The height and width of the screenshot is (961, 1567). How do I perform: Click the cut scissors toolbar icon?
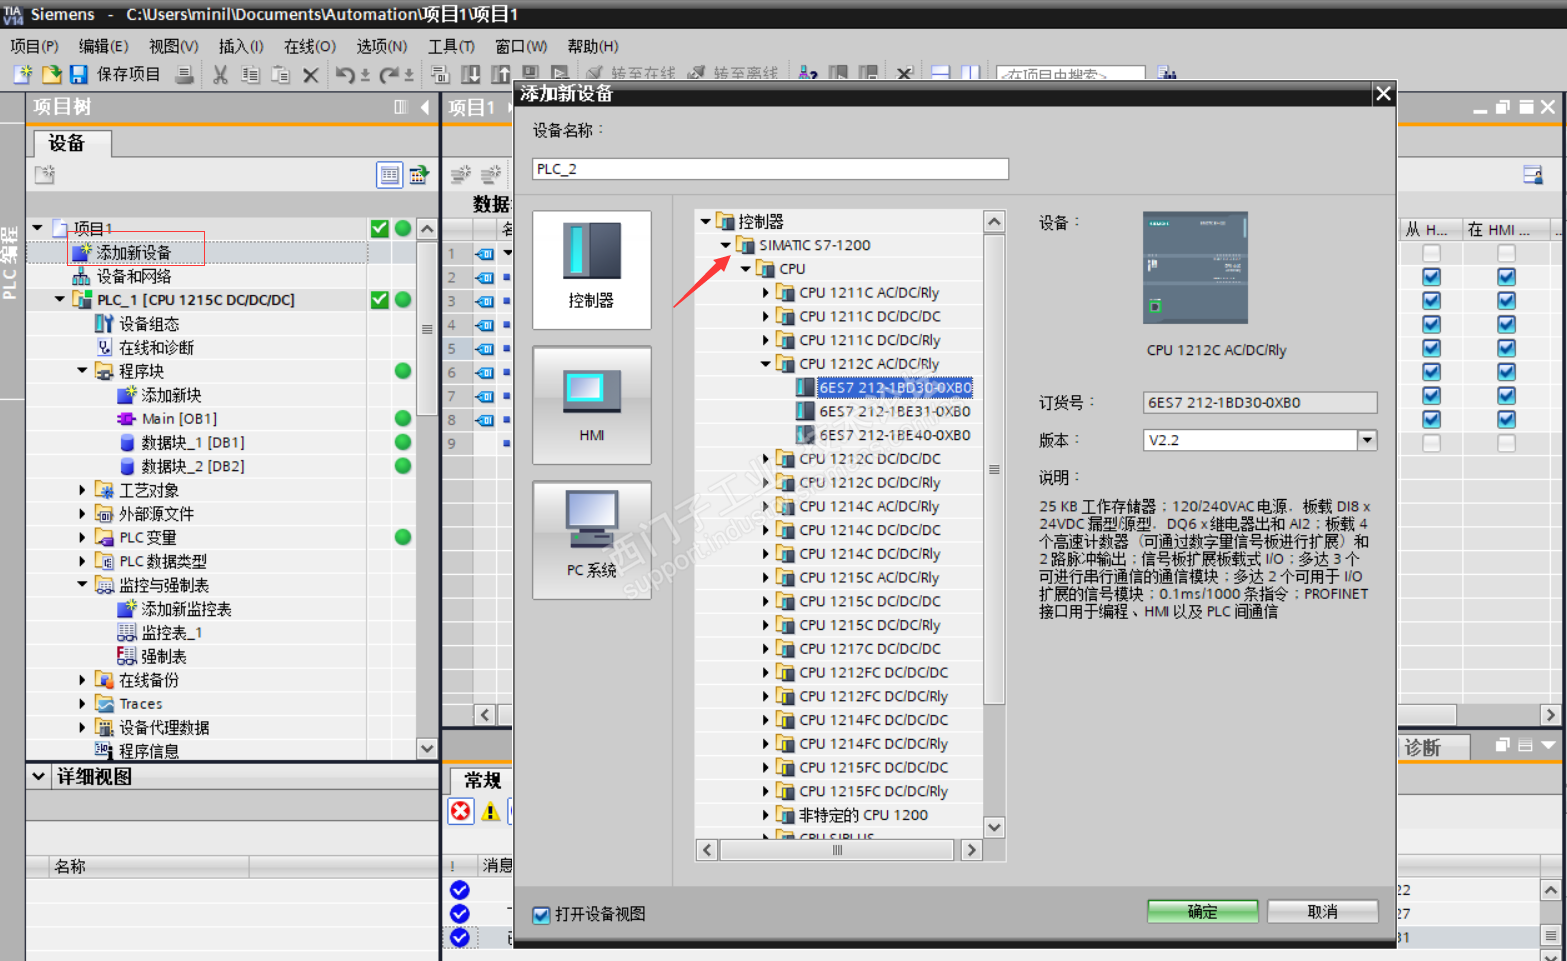[x=220, y=74]
